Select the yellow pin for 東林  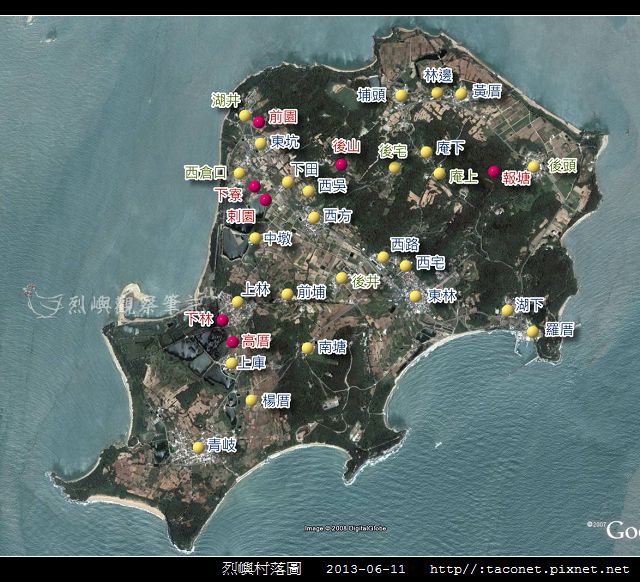pyautogui.click(x=416, y=296)
